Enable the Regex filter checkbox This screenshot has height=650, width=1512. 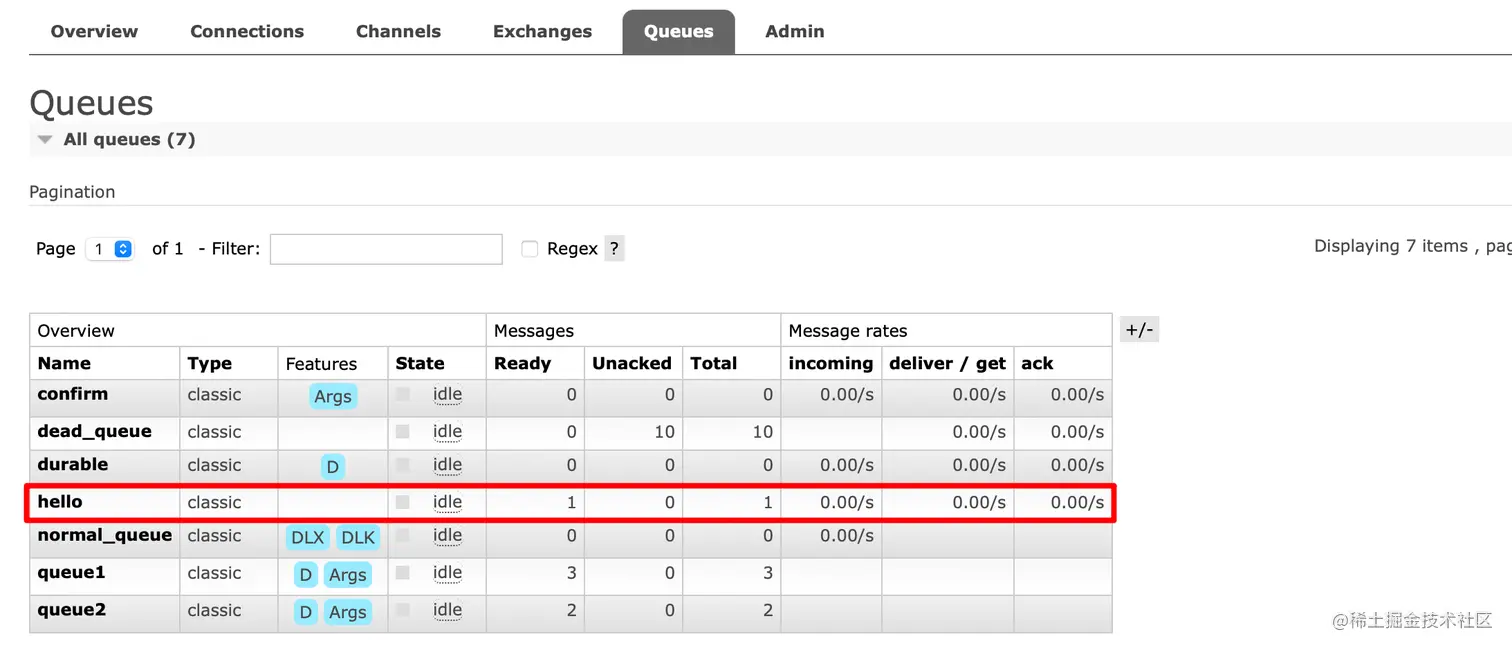point(530,249)
